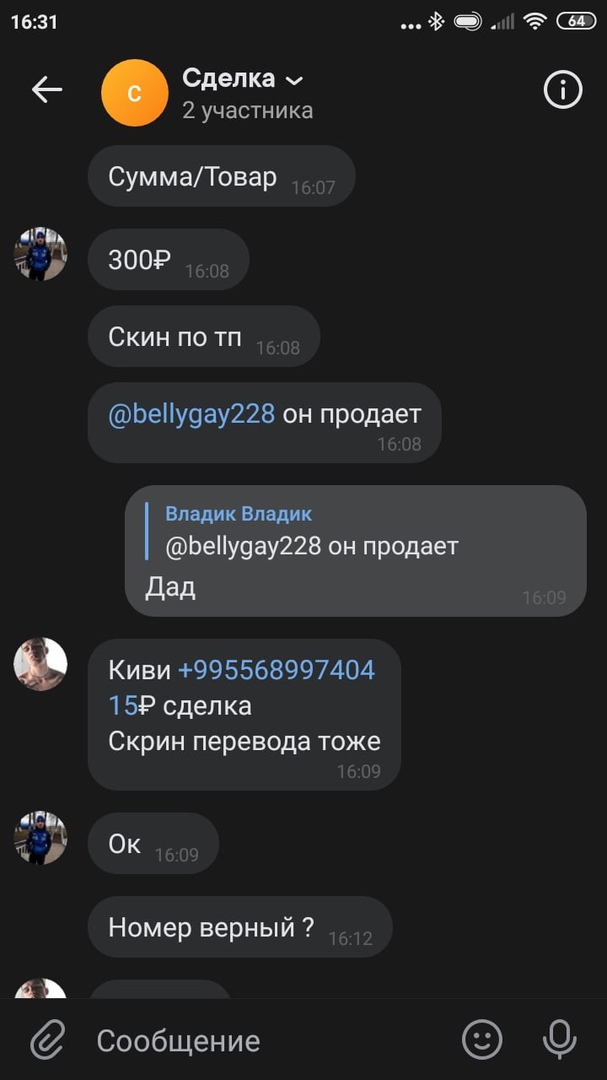Open @bellygay228 mention in он продает message
Viewport: 607px width, 1080px height.
pos(192,415)
